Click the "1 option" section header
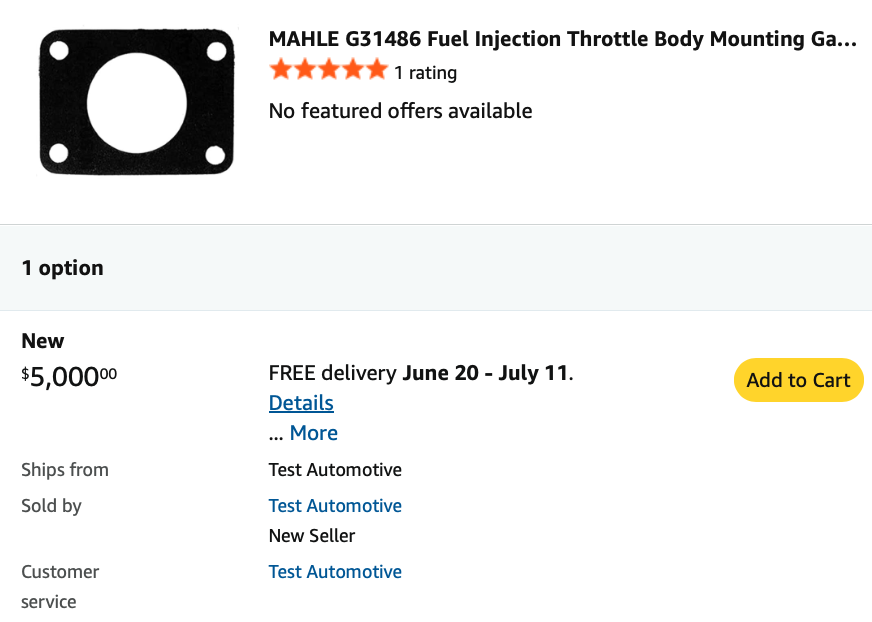The width and height of the screenshot is (872, 622). point(62,268)
